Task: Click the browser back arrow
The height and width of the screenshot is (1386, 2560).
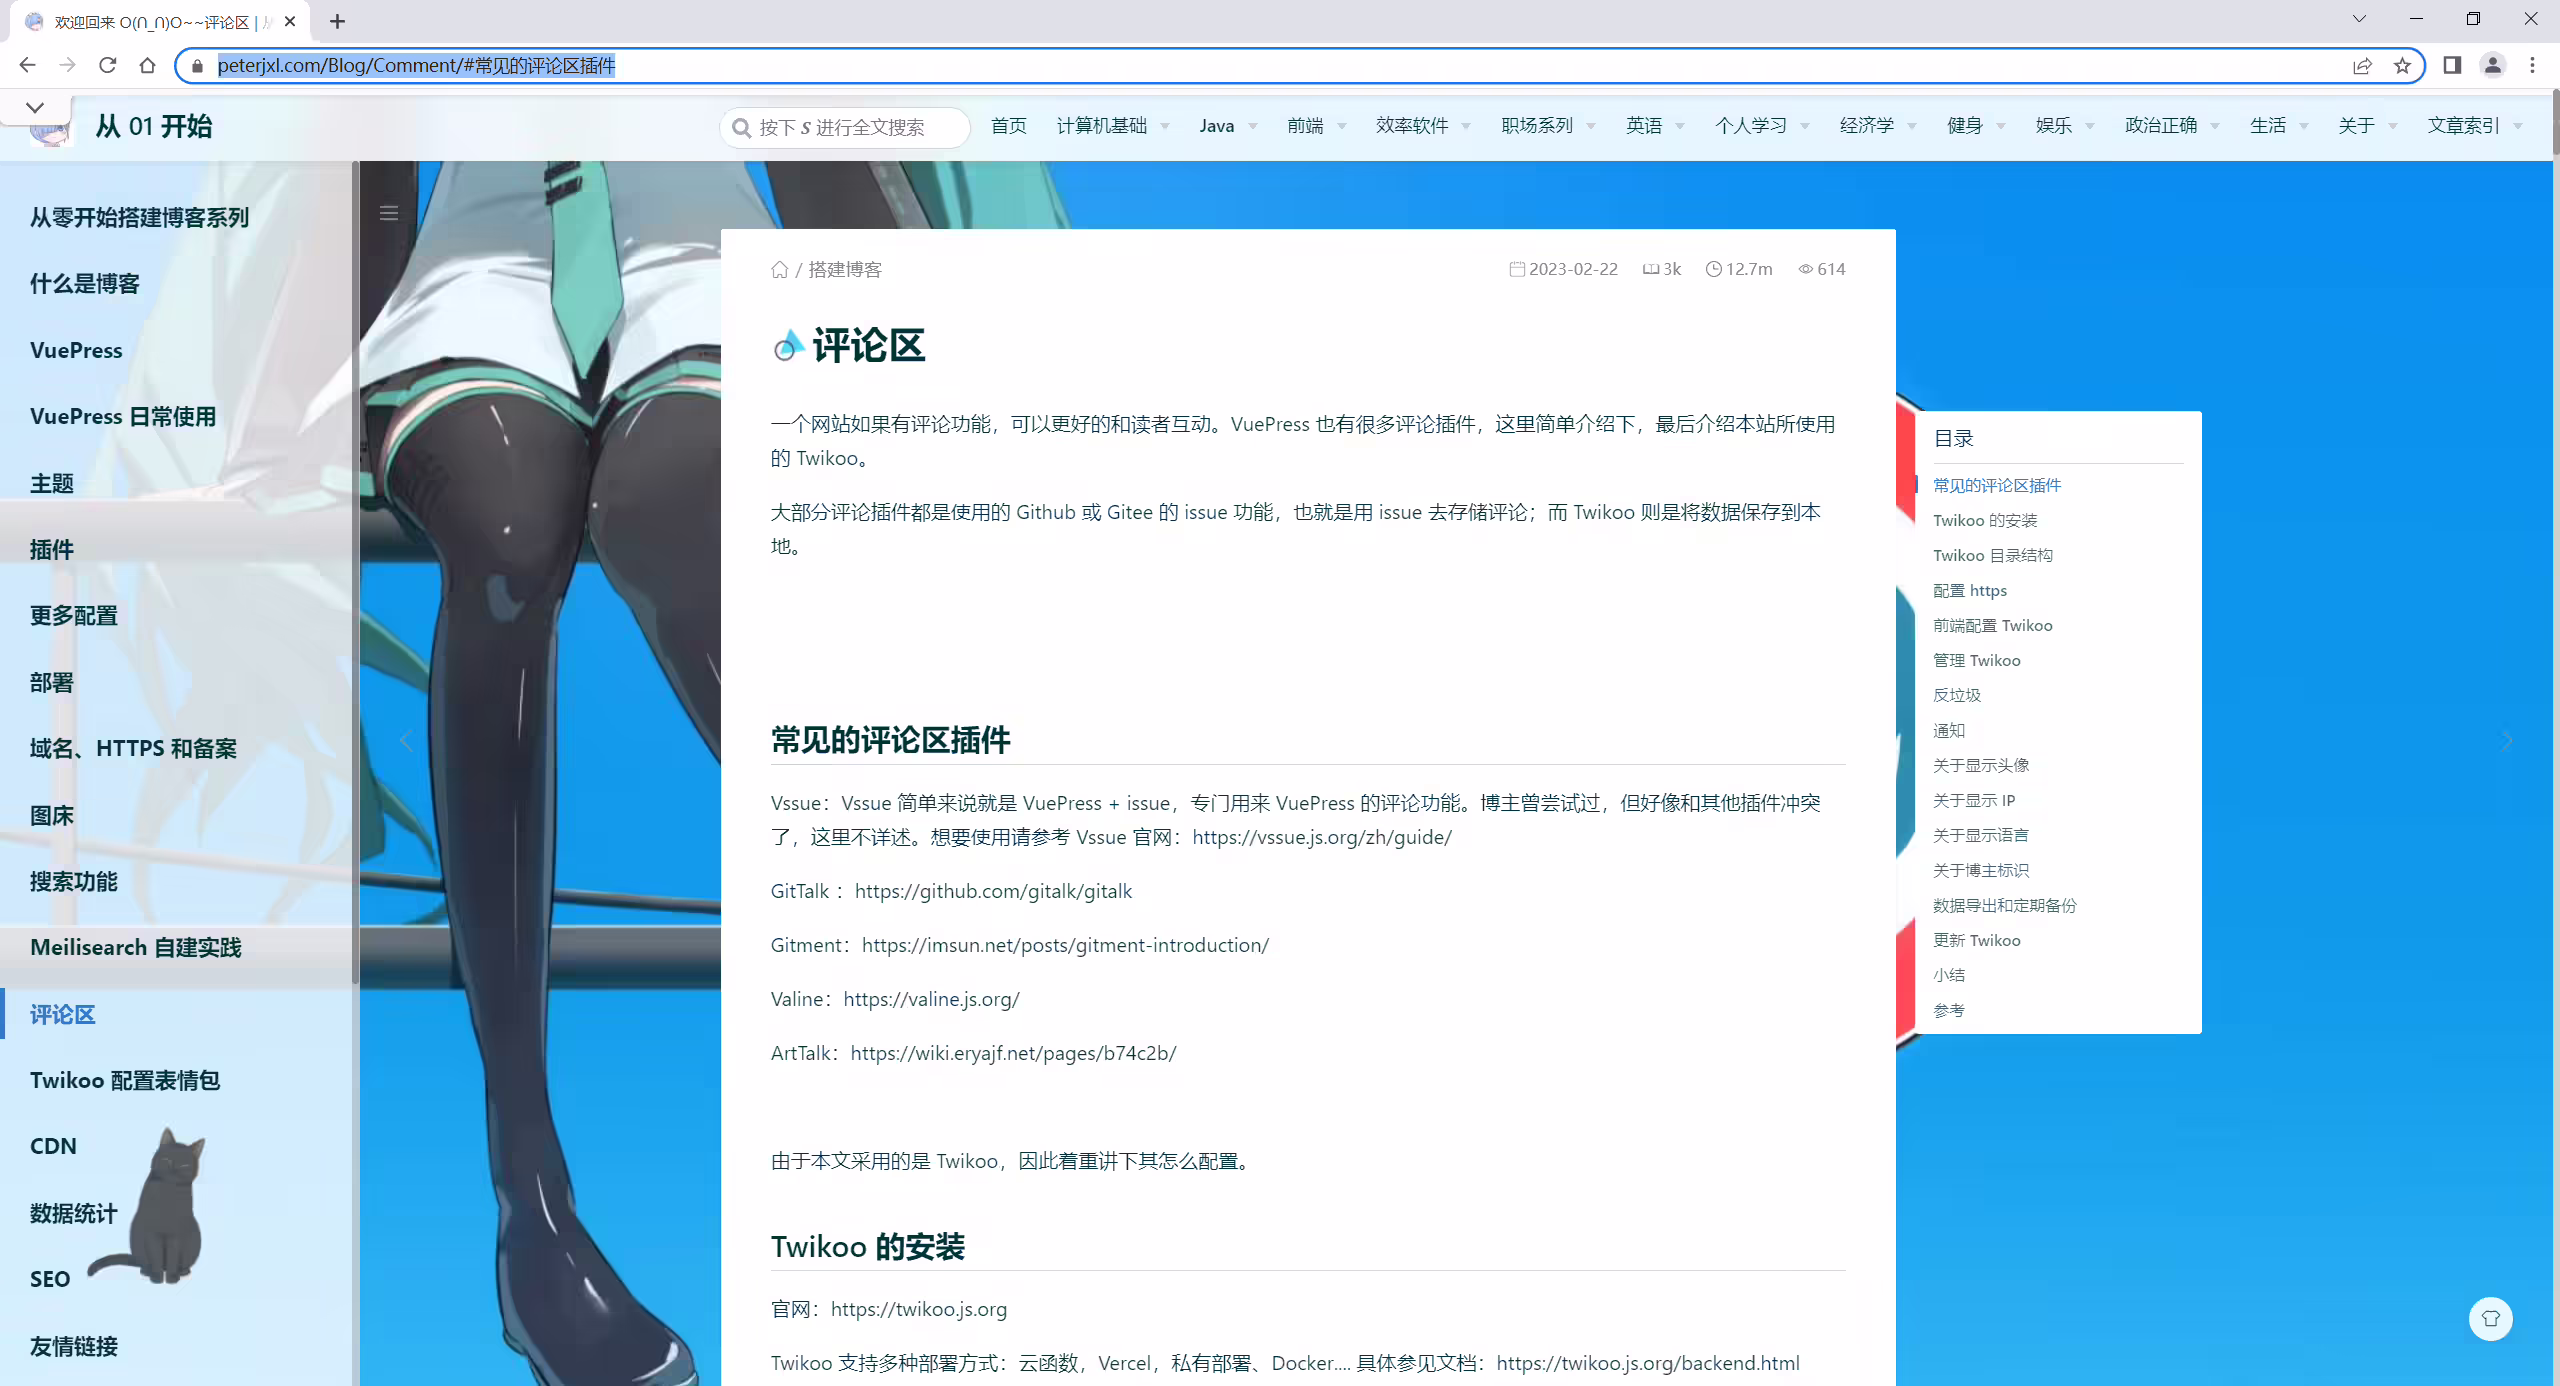Action: click(x=27, y=65)
